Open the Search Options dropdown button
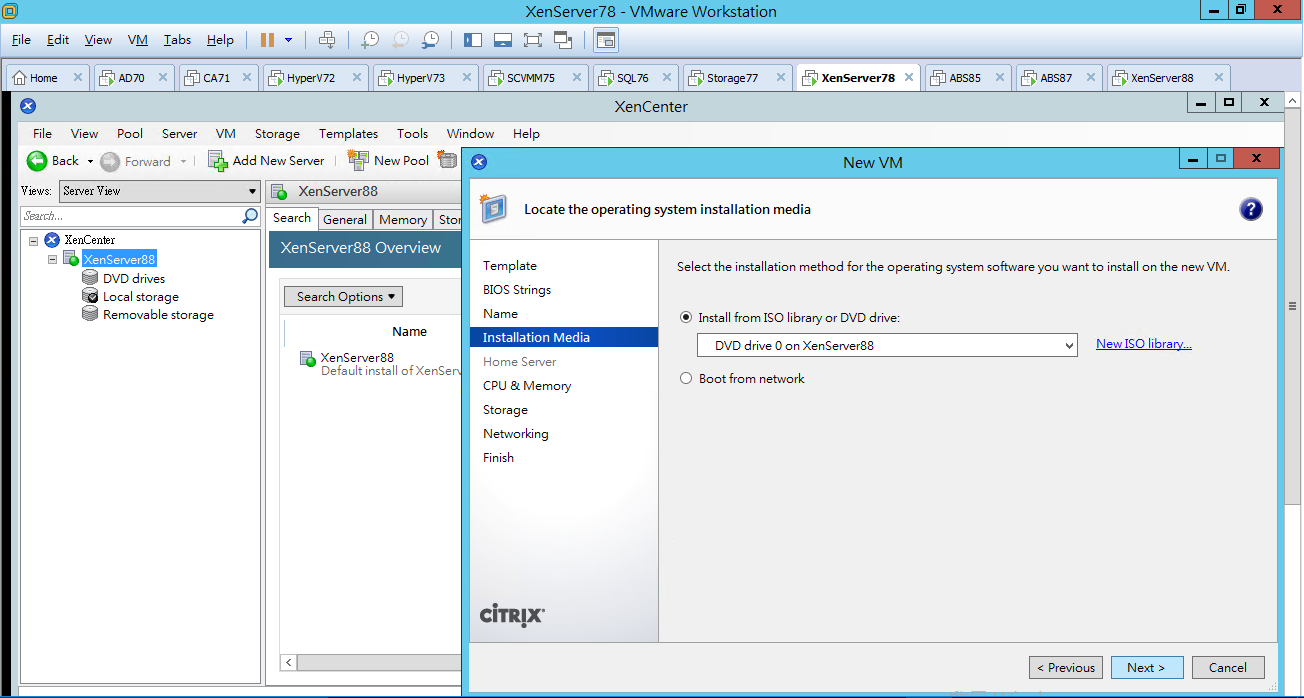This screenshot has width=1304, height=698. click(x=343, y=297)
